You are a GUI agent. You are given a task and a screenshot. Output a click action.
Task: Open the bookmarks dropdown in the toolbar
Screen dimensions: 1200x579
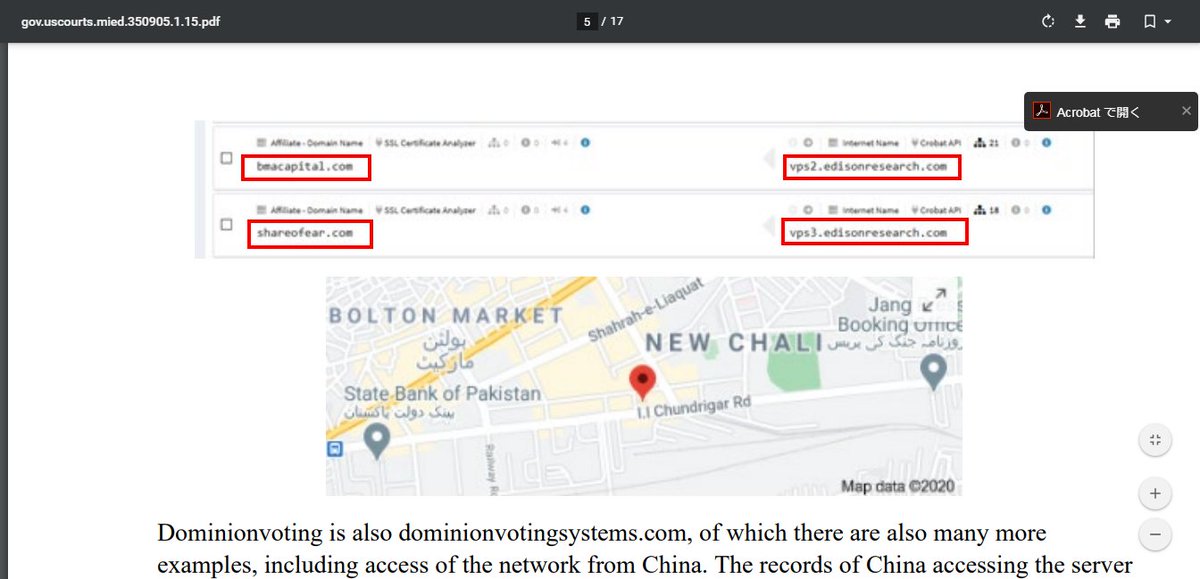pos(1157,21)
